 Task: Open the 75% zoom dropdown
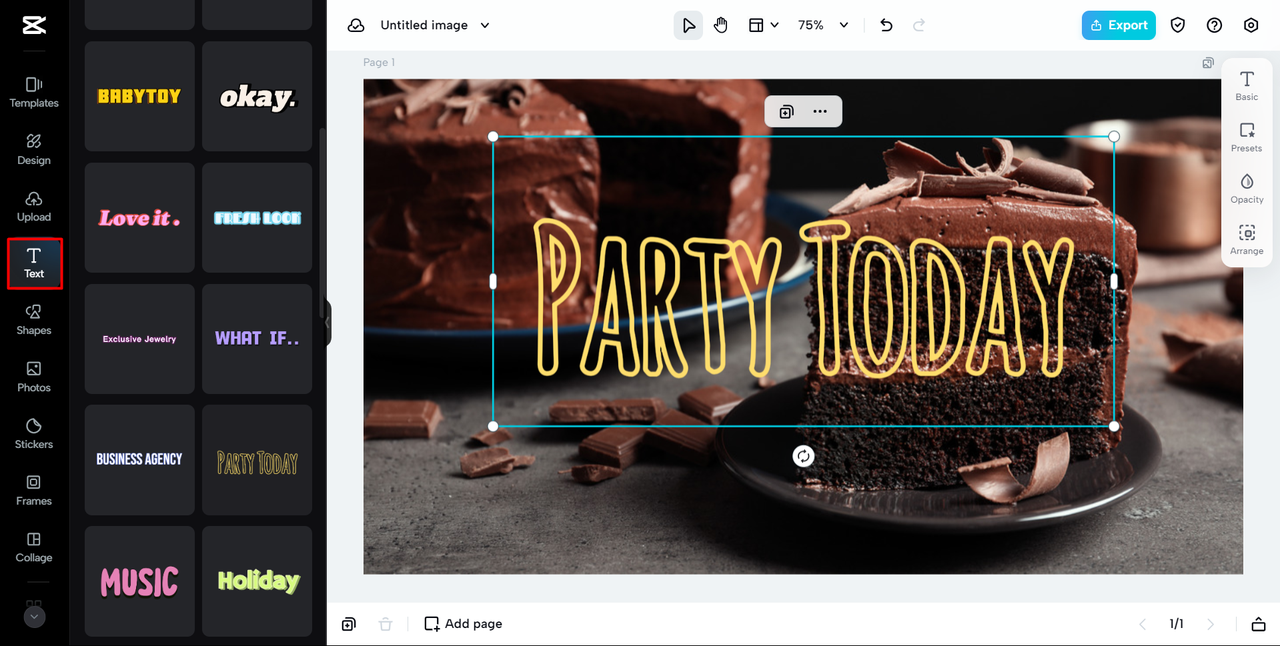click(x=822, y=25)
